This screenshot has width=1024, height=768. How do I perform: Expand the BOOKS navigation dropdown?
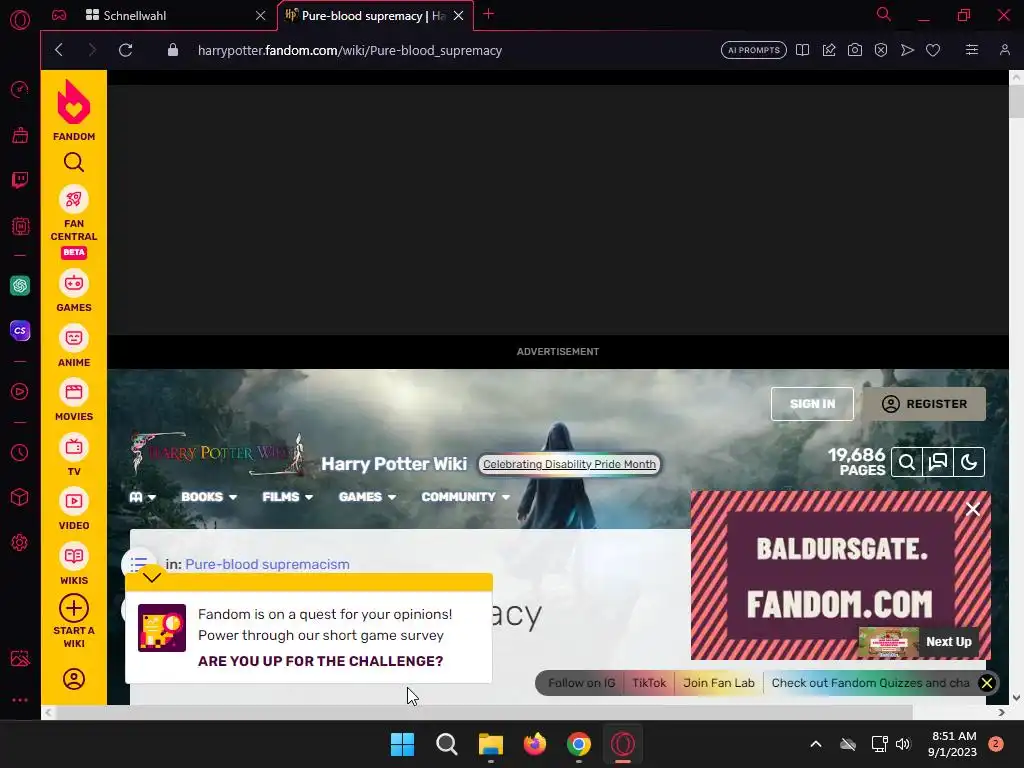[x=209, y=497]
